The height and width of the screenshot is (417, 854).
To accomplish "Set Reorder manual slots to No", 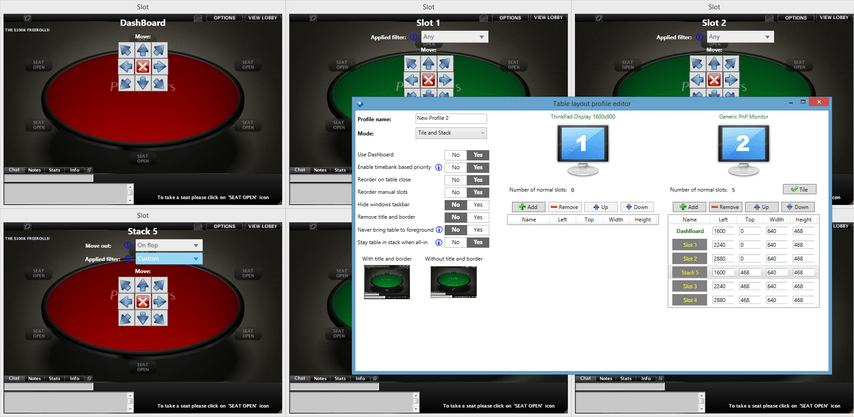I will tap(456, 192).
